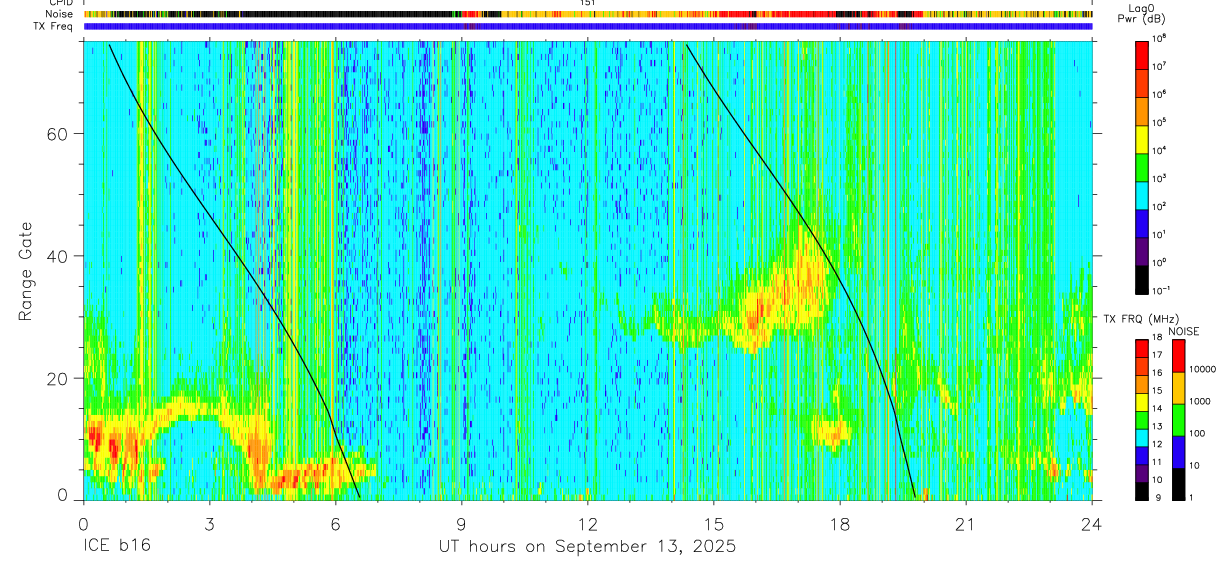Image resolution: width=1228 pixels, height=567 pixels.
Task: Click the y-axis tick label '20'
Action: [56, 378]
